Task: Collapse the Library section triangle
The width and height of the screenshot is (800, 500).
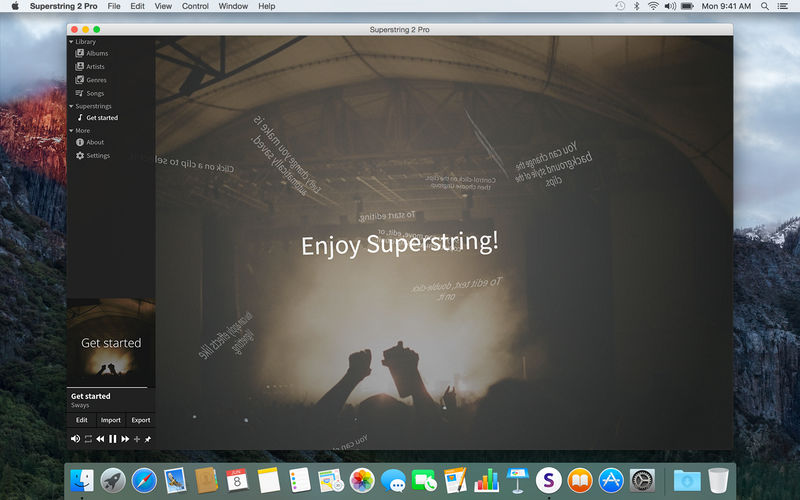Action: tap(71, 42)
